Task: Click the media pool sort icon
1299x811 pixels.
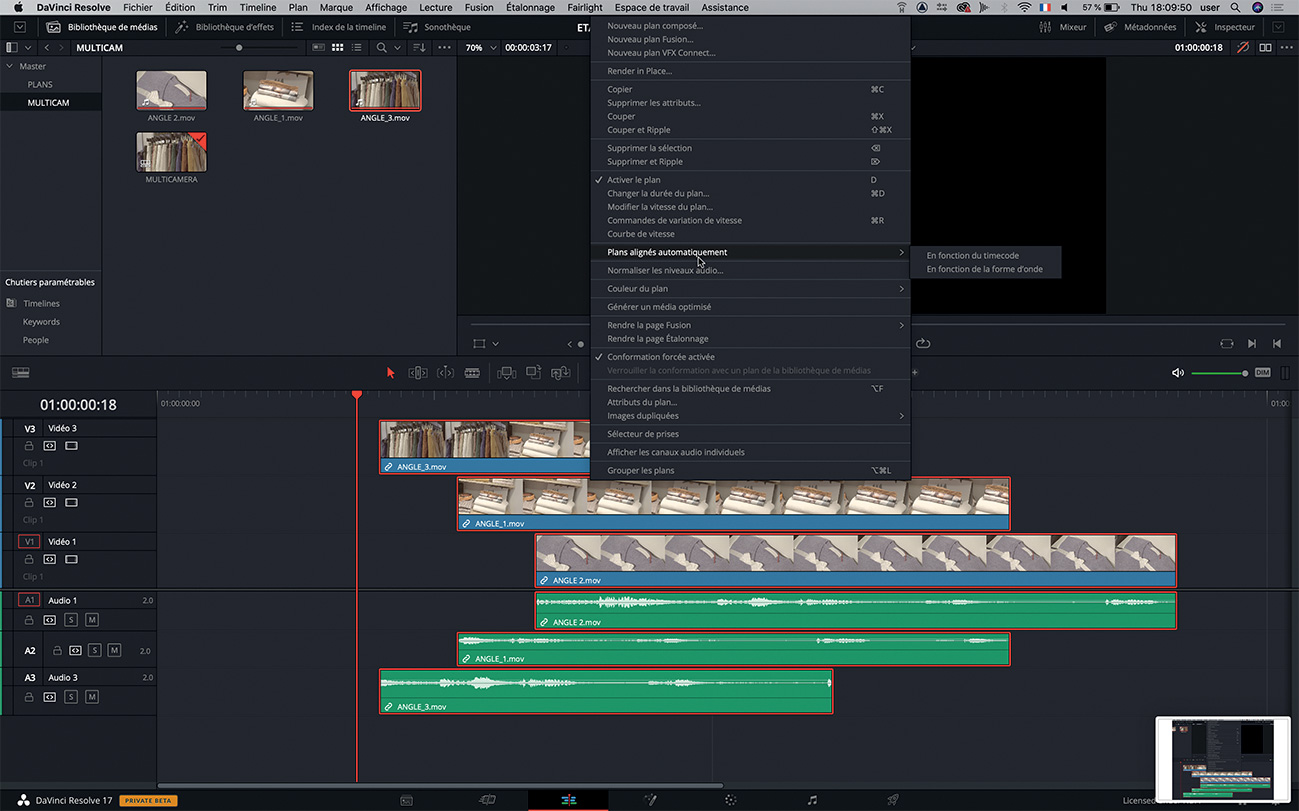Action: click(x=419, y=48)
